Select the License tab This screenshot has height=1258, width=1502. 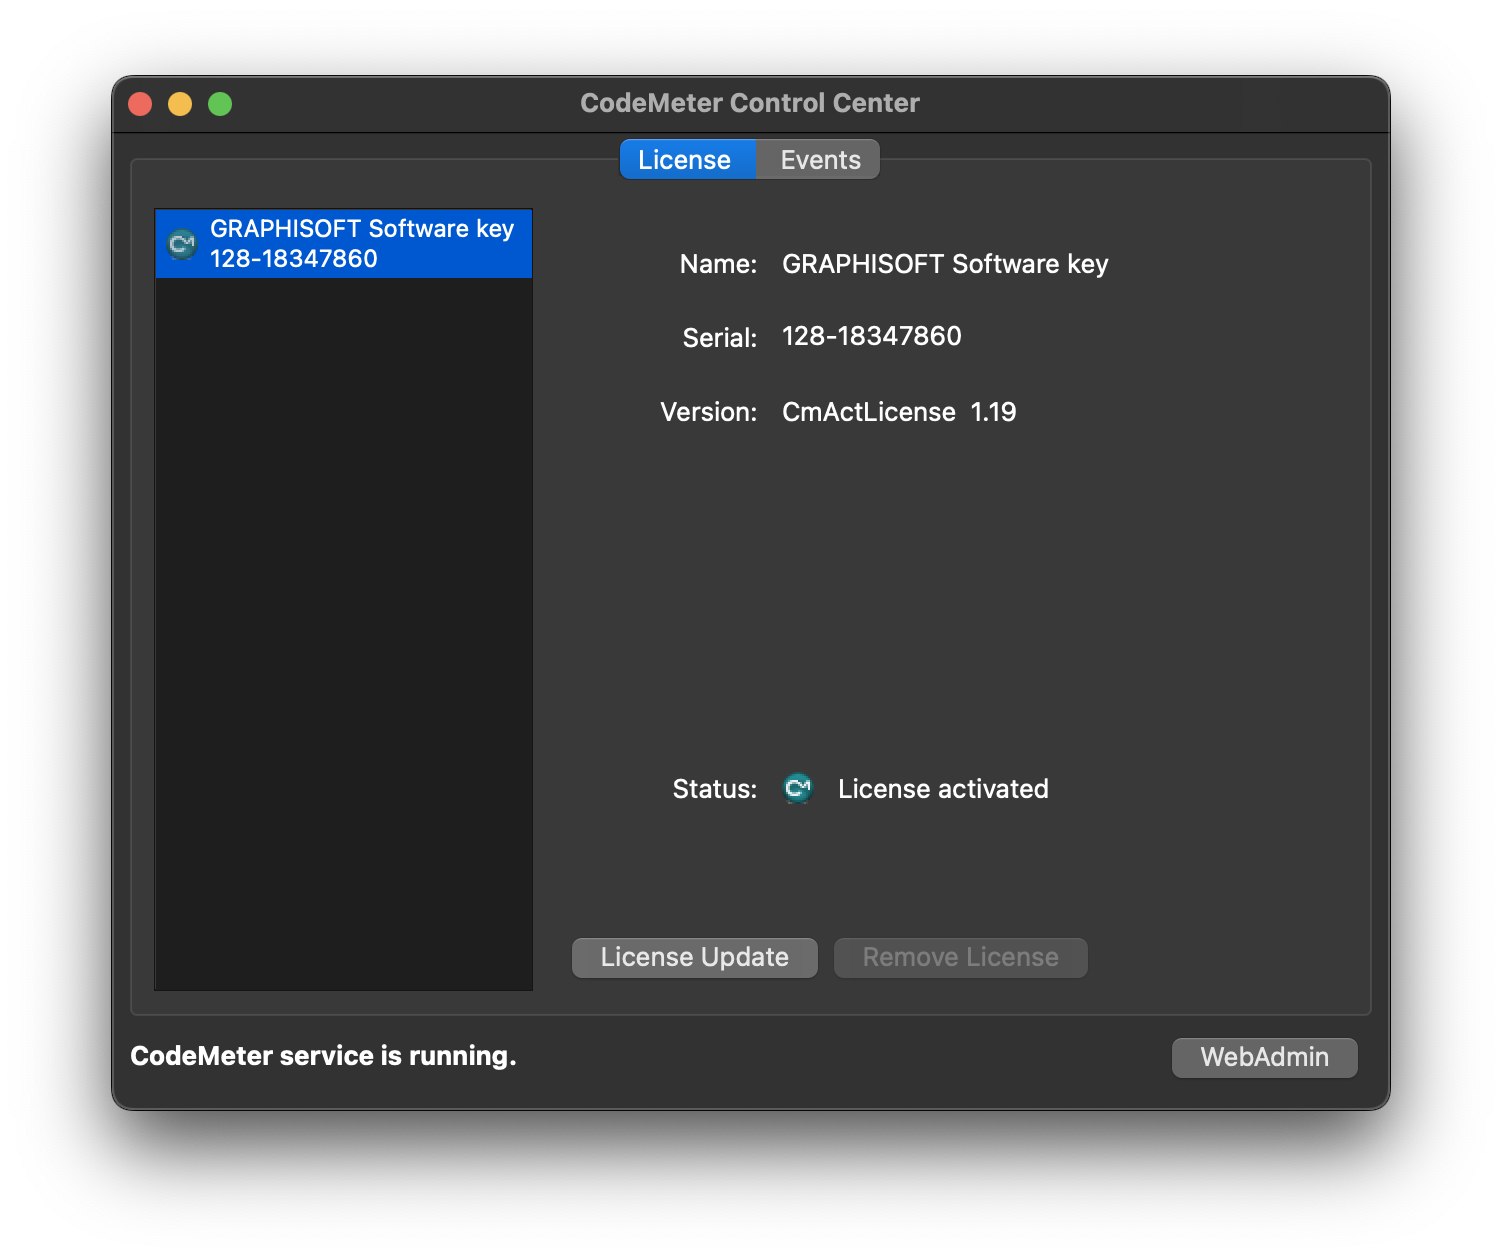[x=685, y=160]
